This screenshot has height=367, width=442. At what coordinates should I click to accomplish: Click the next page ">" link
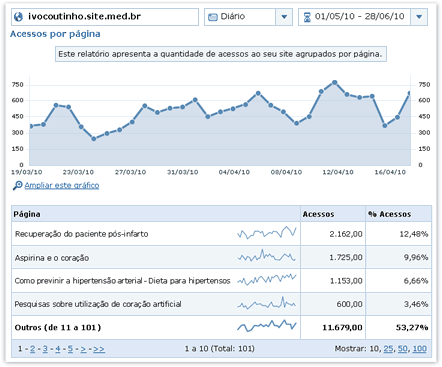click(x=83, y=349)
